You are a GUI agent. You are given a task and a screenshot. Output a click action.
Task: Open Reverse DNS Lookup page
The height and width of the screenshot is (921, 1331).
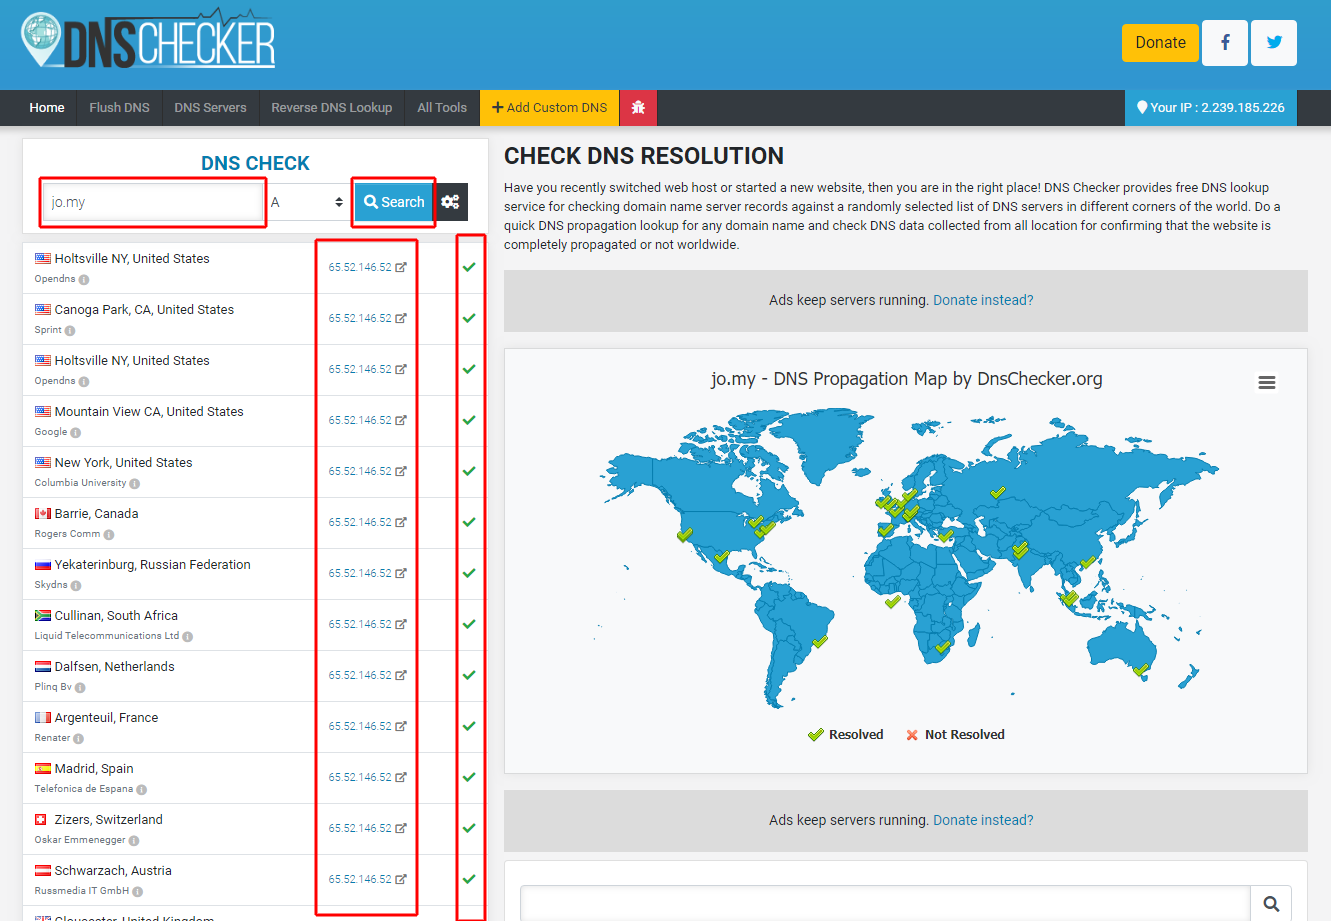331,108
